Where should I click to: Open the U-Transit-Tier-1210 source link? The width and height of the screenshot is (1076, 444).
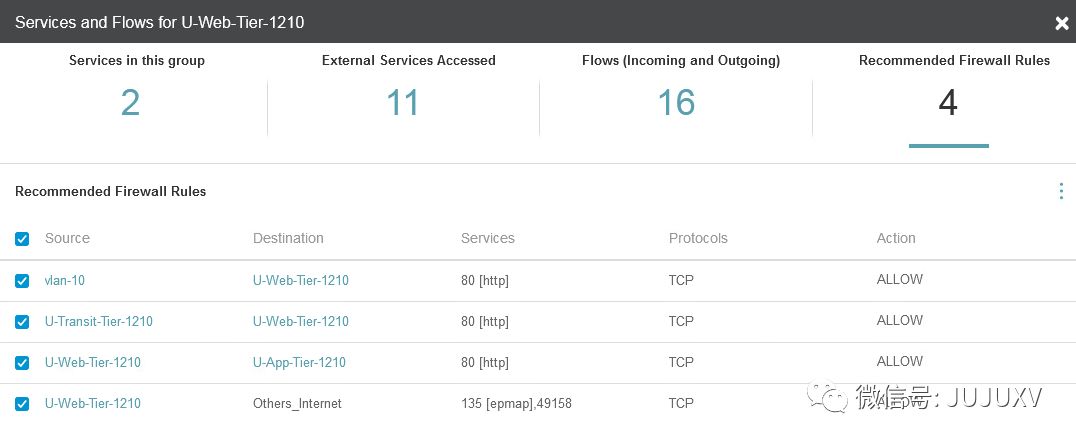click(x=99, y=322)
